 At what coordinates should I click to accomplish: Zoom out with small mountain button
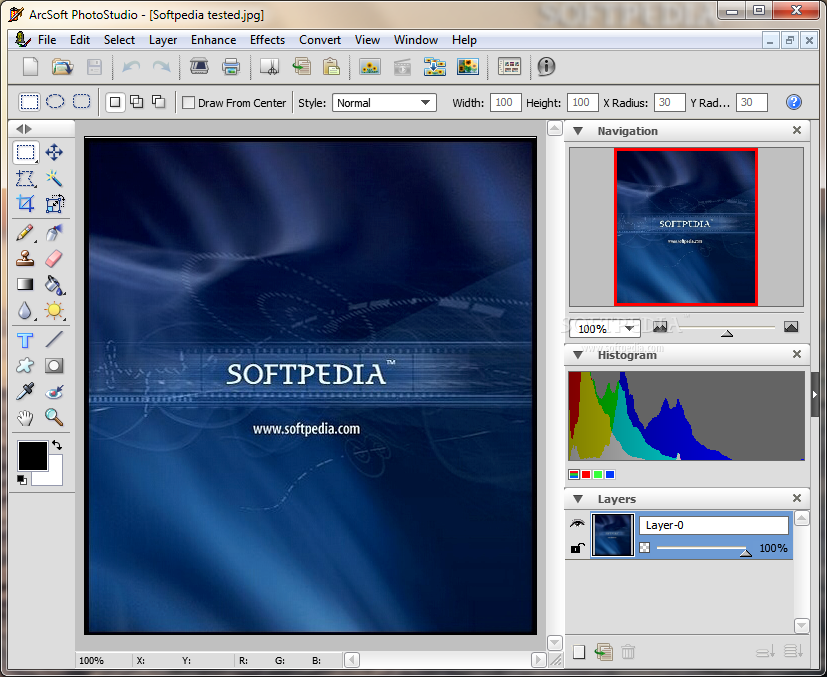tap(660, 327)
